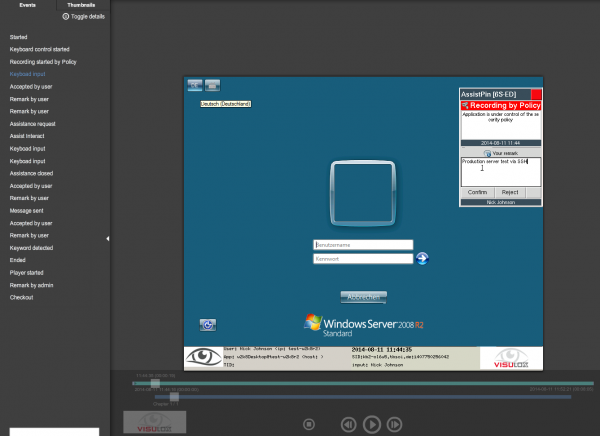The height and width of the screenshot is (436, 600).
Task: Select the Assist Interact event
Action: pos(27,136)
